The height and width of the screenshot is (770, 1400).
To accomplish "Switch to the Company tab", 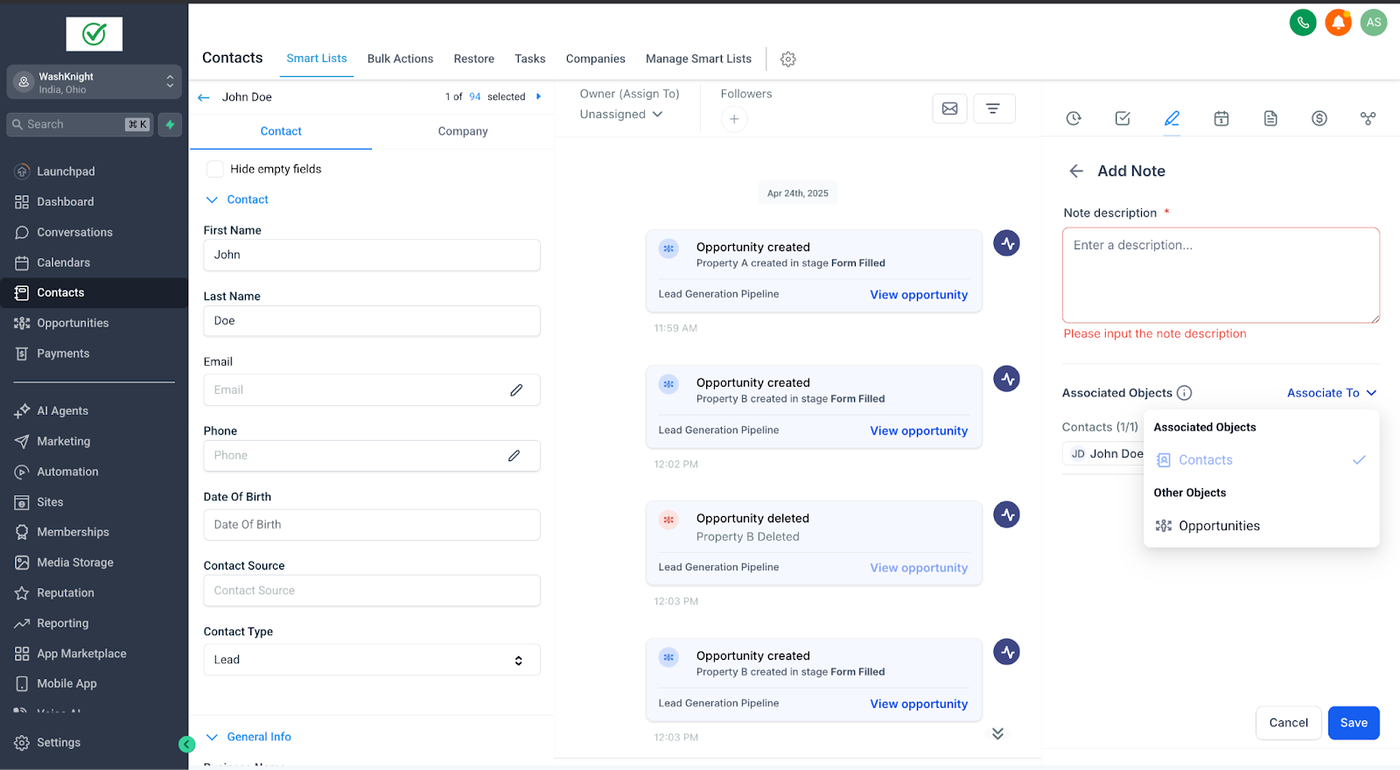I will (x=462, y=131).
